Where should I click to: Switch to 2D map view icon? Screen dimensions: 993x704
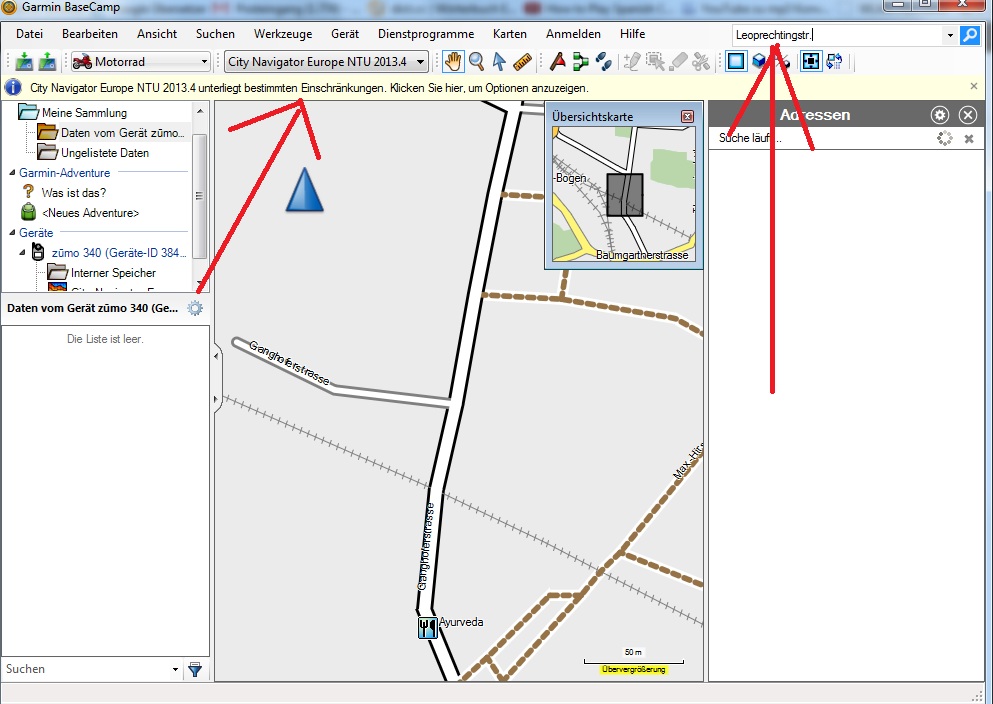coord(736,61)
